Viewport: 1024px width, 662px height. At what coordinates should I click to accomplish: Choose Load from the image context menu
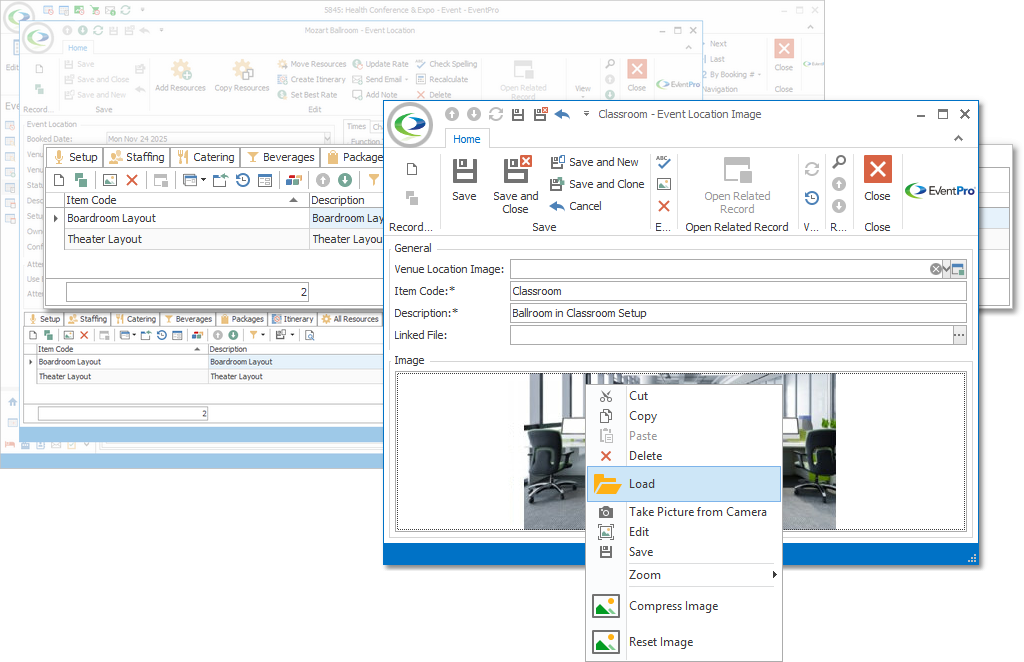[684, 484]
